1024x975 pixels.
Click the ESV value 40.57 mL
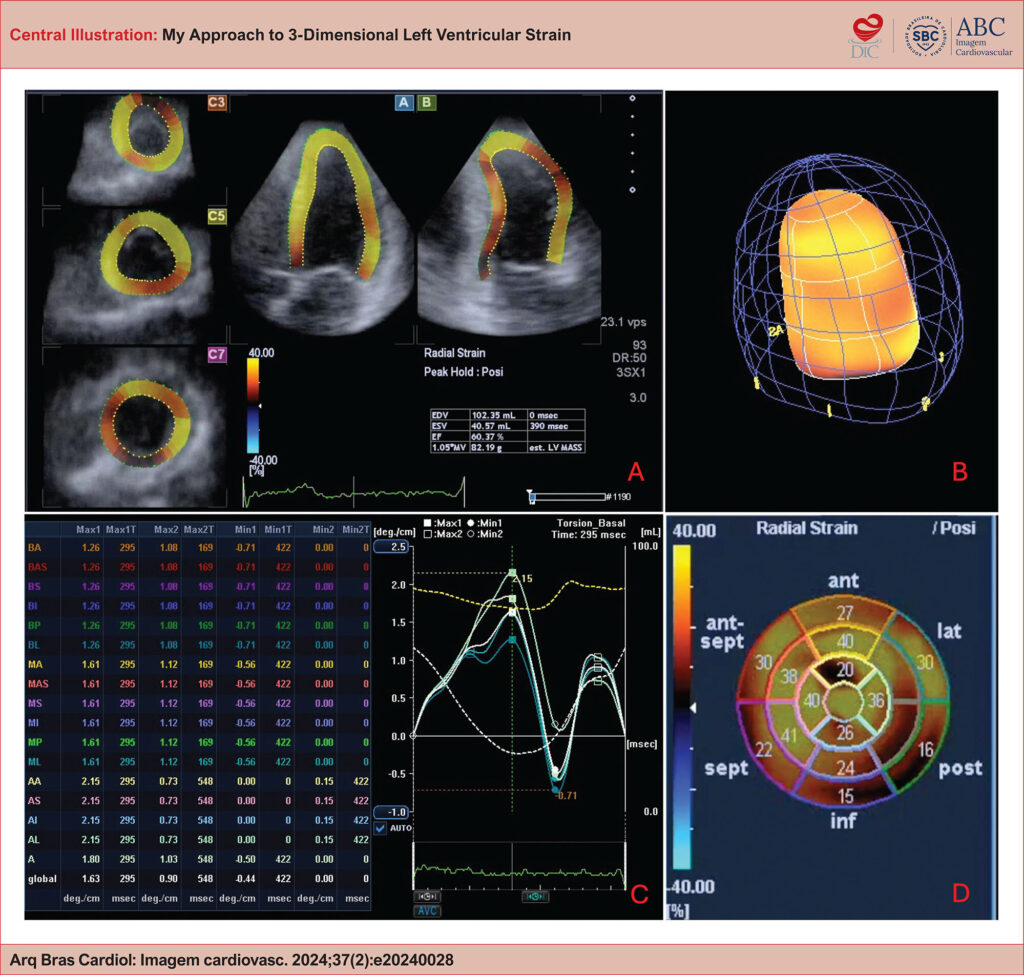(490, 426)
